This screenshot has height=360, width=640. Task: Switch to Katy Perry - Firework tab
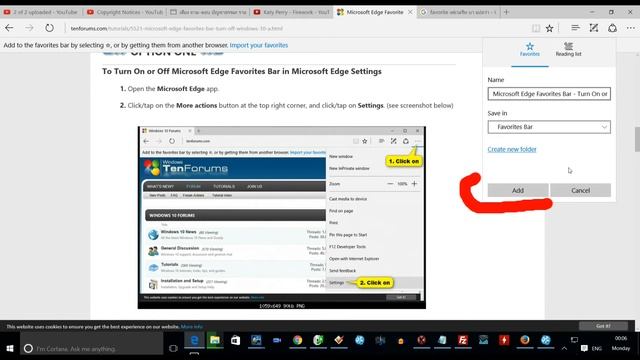[291, 12]
